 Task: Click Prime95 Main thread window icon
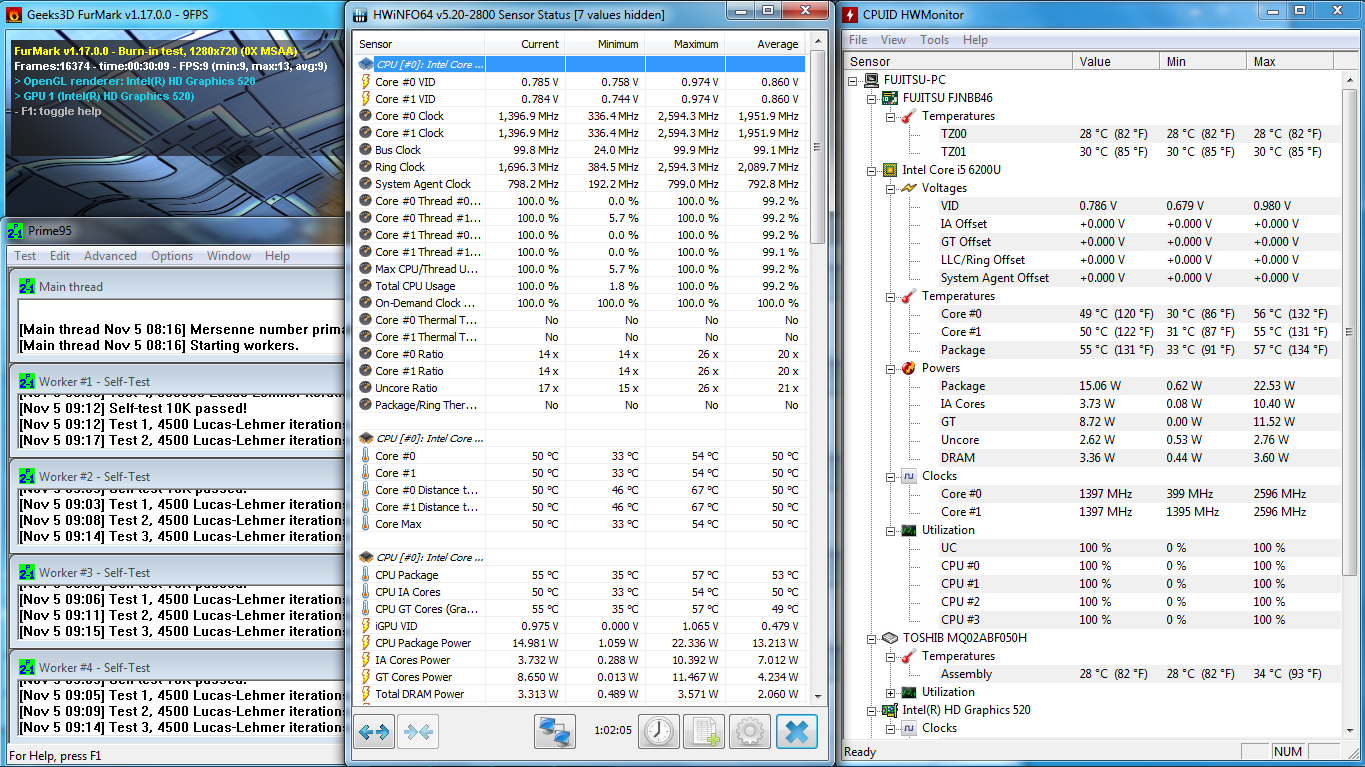pyautogui.click(x=28, y=287)
